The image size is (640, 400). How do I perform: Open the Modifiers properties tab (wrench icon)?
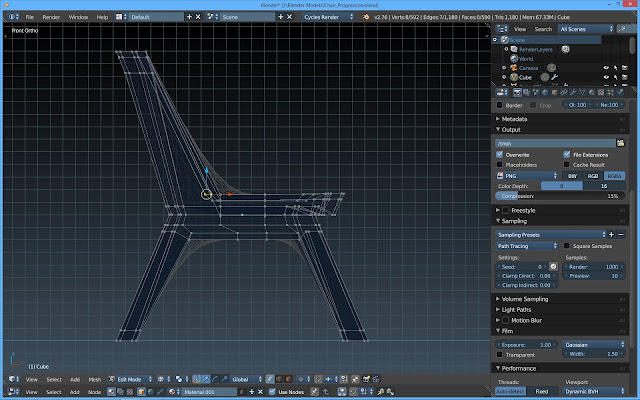[573, 93]
